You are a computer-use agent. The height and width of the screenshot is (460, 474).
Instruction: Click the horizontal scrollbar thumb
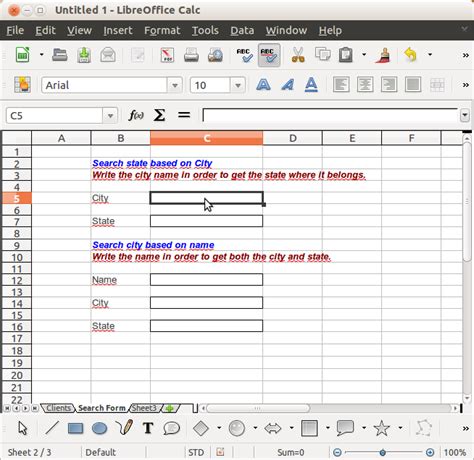click(258, 408)
